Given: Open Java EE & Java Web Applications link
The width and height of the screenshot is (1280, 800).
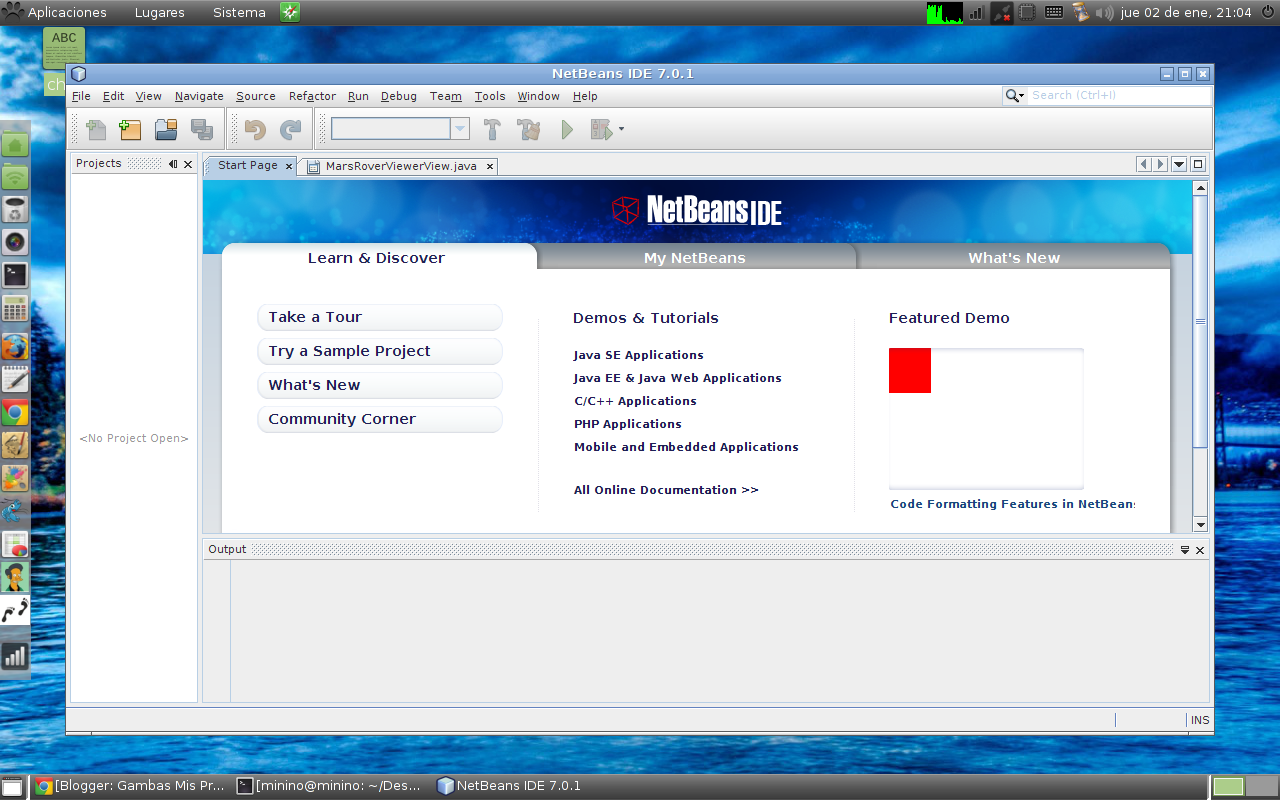Looking at the screenshot, I should coord(677,378).
